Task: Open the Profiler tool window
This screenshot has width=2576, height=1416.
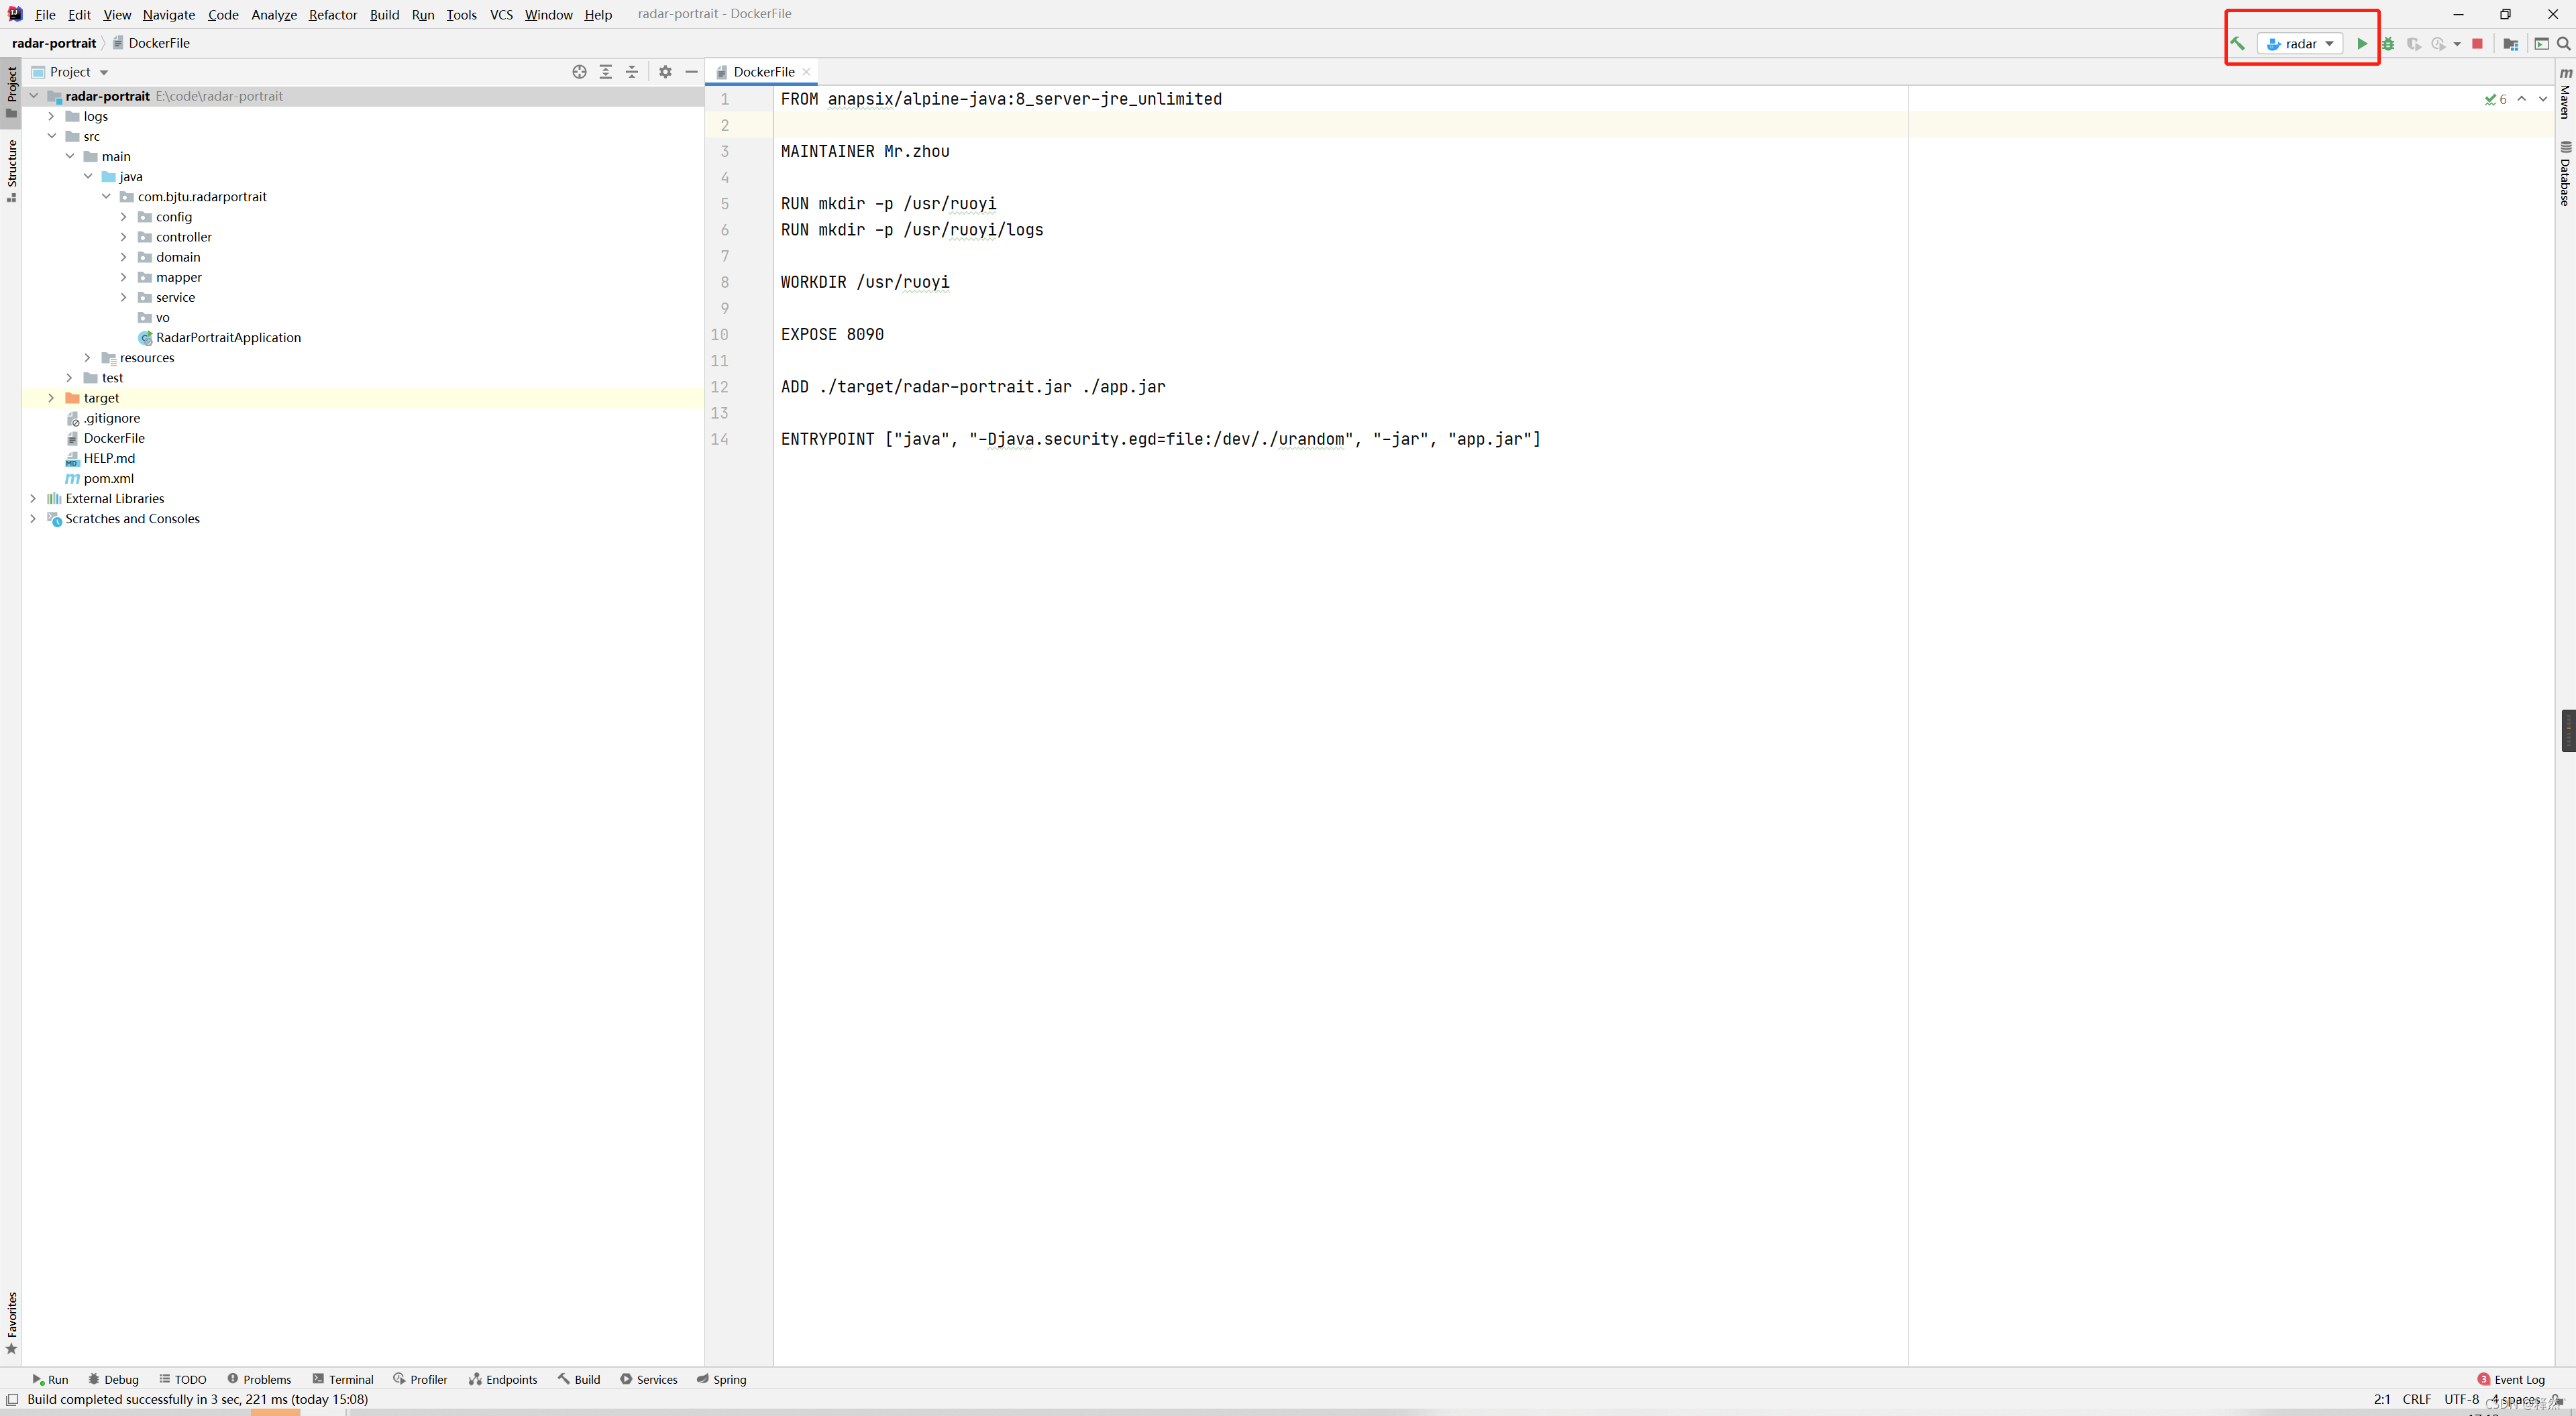Action: pyautogui.click(x=420, y=1379)
